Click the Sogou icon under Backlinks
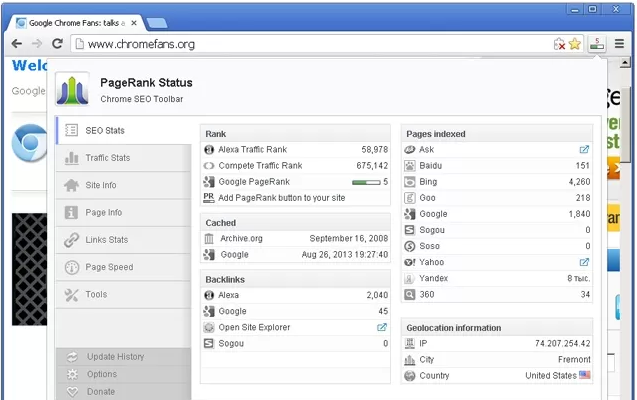This screenshot has width=637, height=400. click(209, 343)
